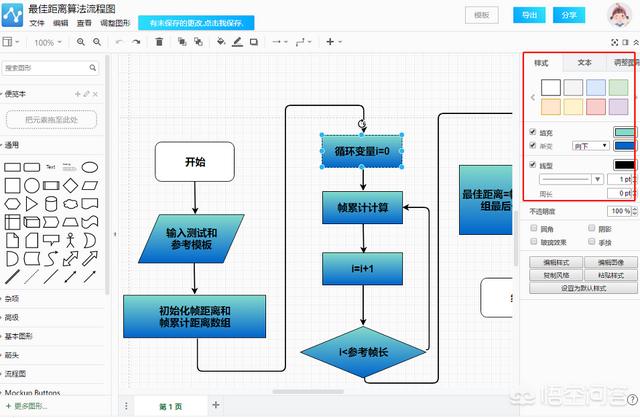Click the shadow toolbar icon
Viewport: 640px width, 418px height.
[x=254, y=42]
